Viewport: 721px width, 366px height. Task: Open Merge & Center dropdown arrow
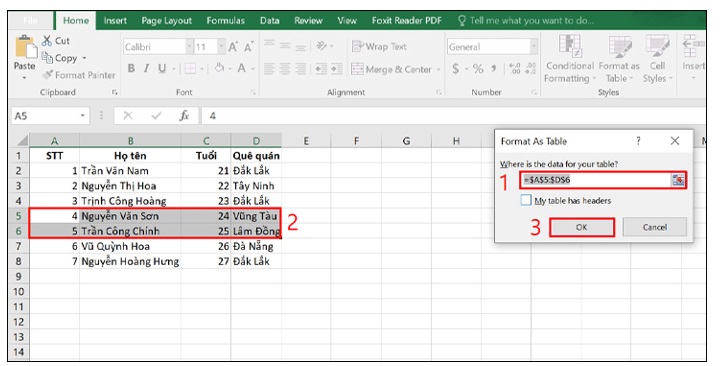click(x=438, y=70)
